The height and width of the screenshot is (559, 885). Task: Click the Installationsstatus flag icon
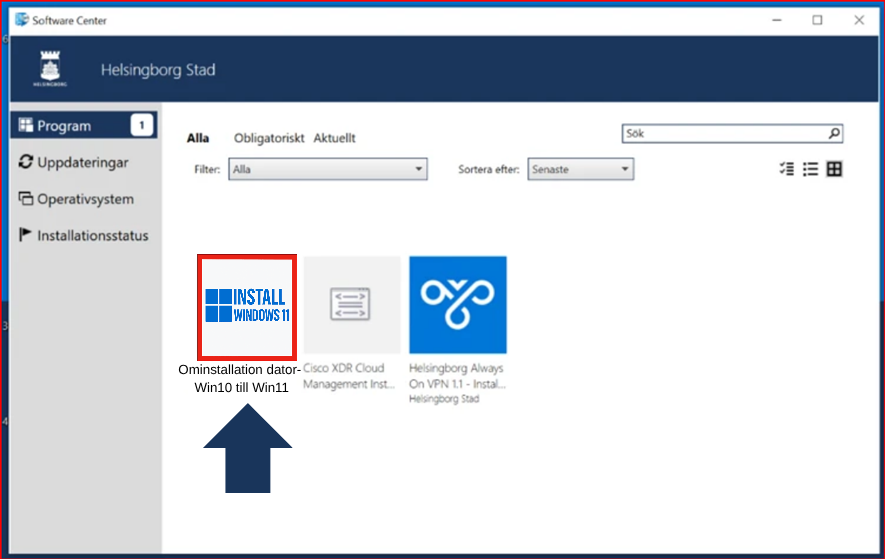click(x=25, y=234)
